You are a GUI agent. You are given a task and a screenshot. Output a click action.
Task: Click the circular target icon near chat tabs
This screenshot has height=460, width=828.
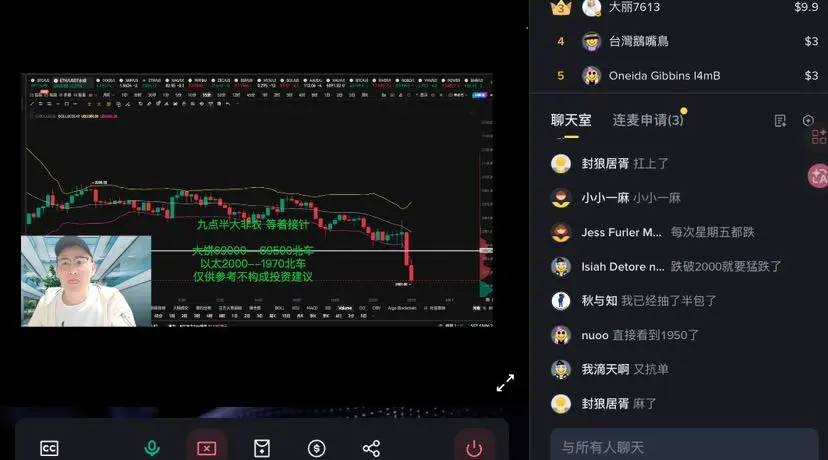point(808,120)
